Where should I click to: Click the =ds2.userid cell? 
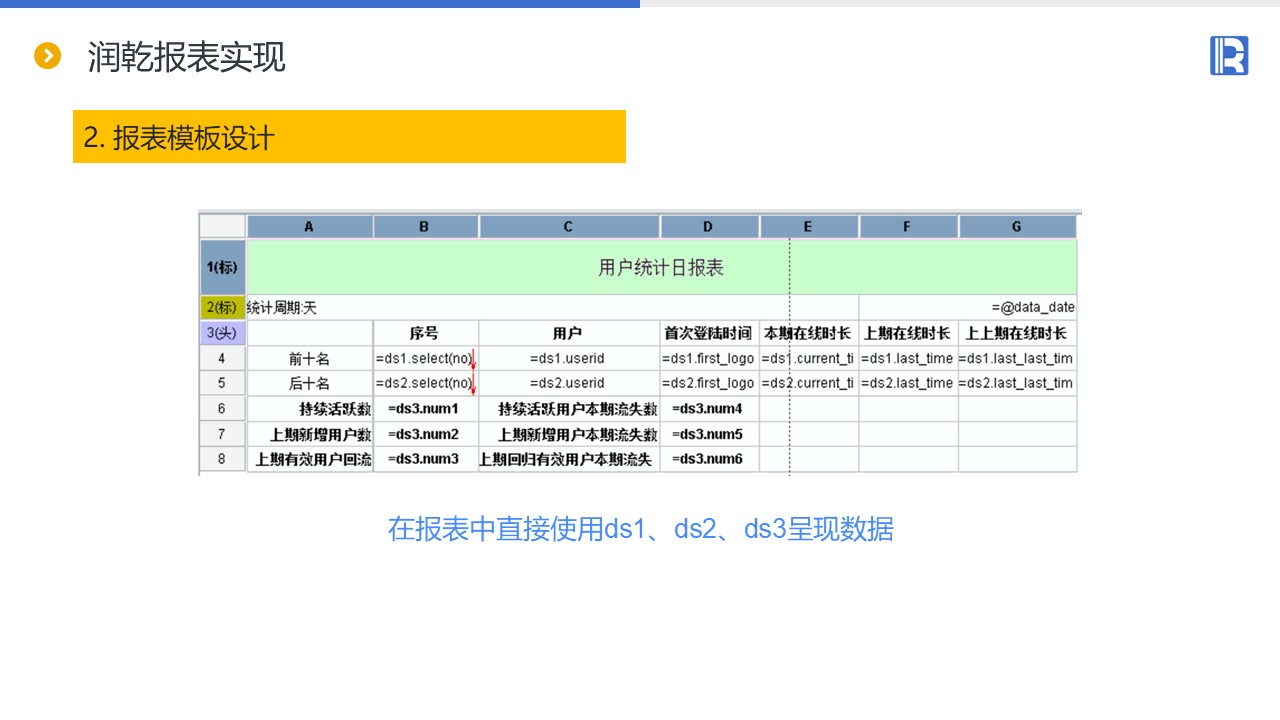[x=569, y=383]
